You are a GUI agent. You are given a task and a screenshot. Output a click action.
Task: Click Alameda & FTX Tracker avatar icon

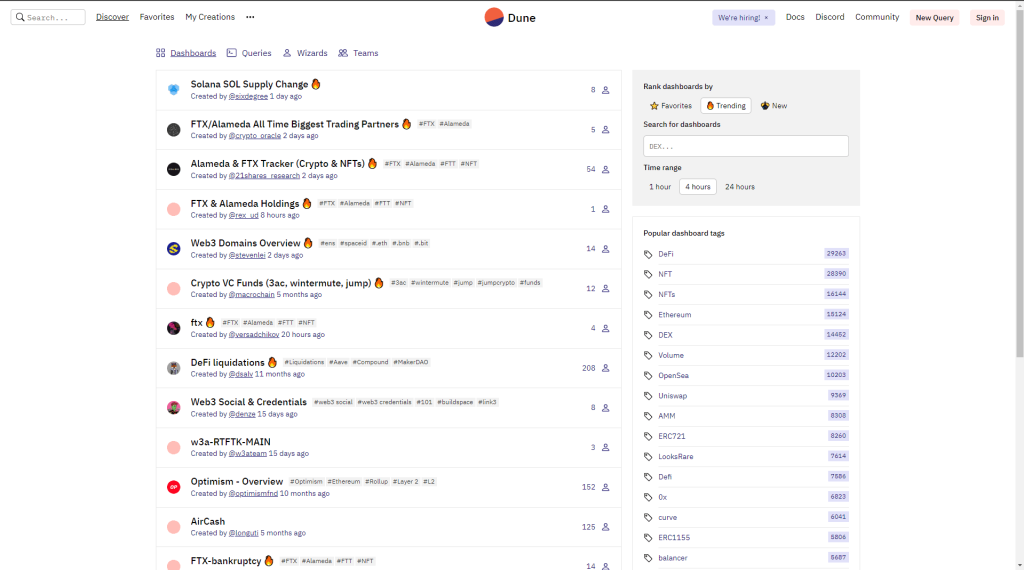pos(174,169)
